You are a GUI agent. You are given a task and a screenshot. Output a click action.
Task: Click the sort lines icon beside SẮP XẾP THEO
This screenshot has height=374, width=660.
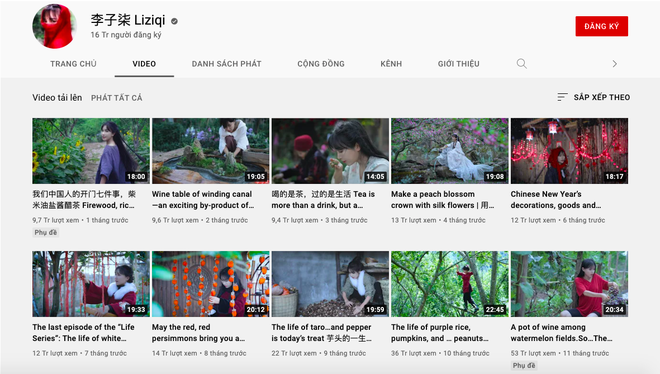point(562,97)
